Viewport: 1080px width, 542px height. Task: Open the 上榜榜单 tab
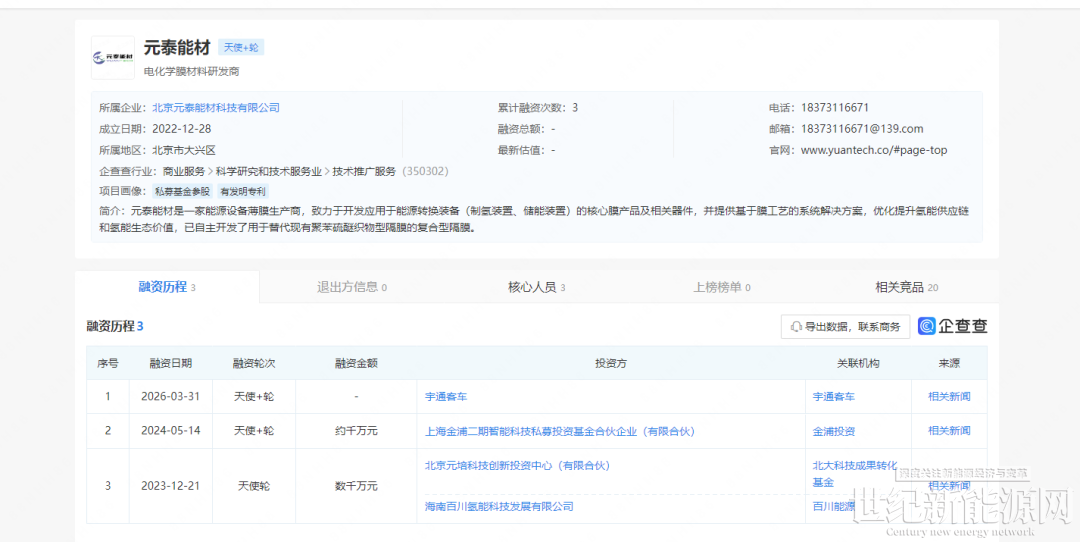721,287
